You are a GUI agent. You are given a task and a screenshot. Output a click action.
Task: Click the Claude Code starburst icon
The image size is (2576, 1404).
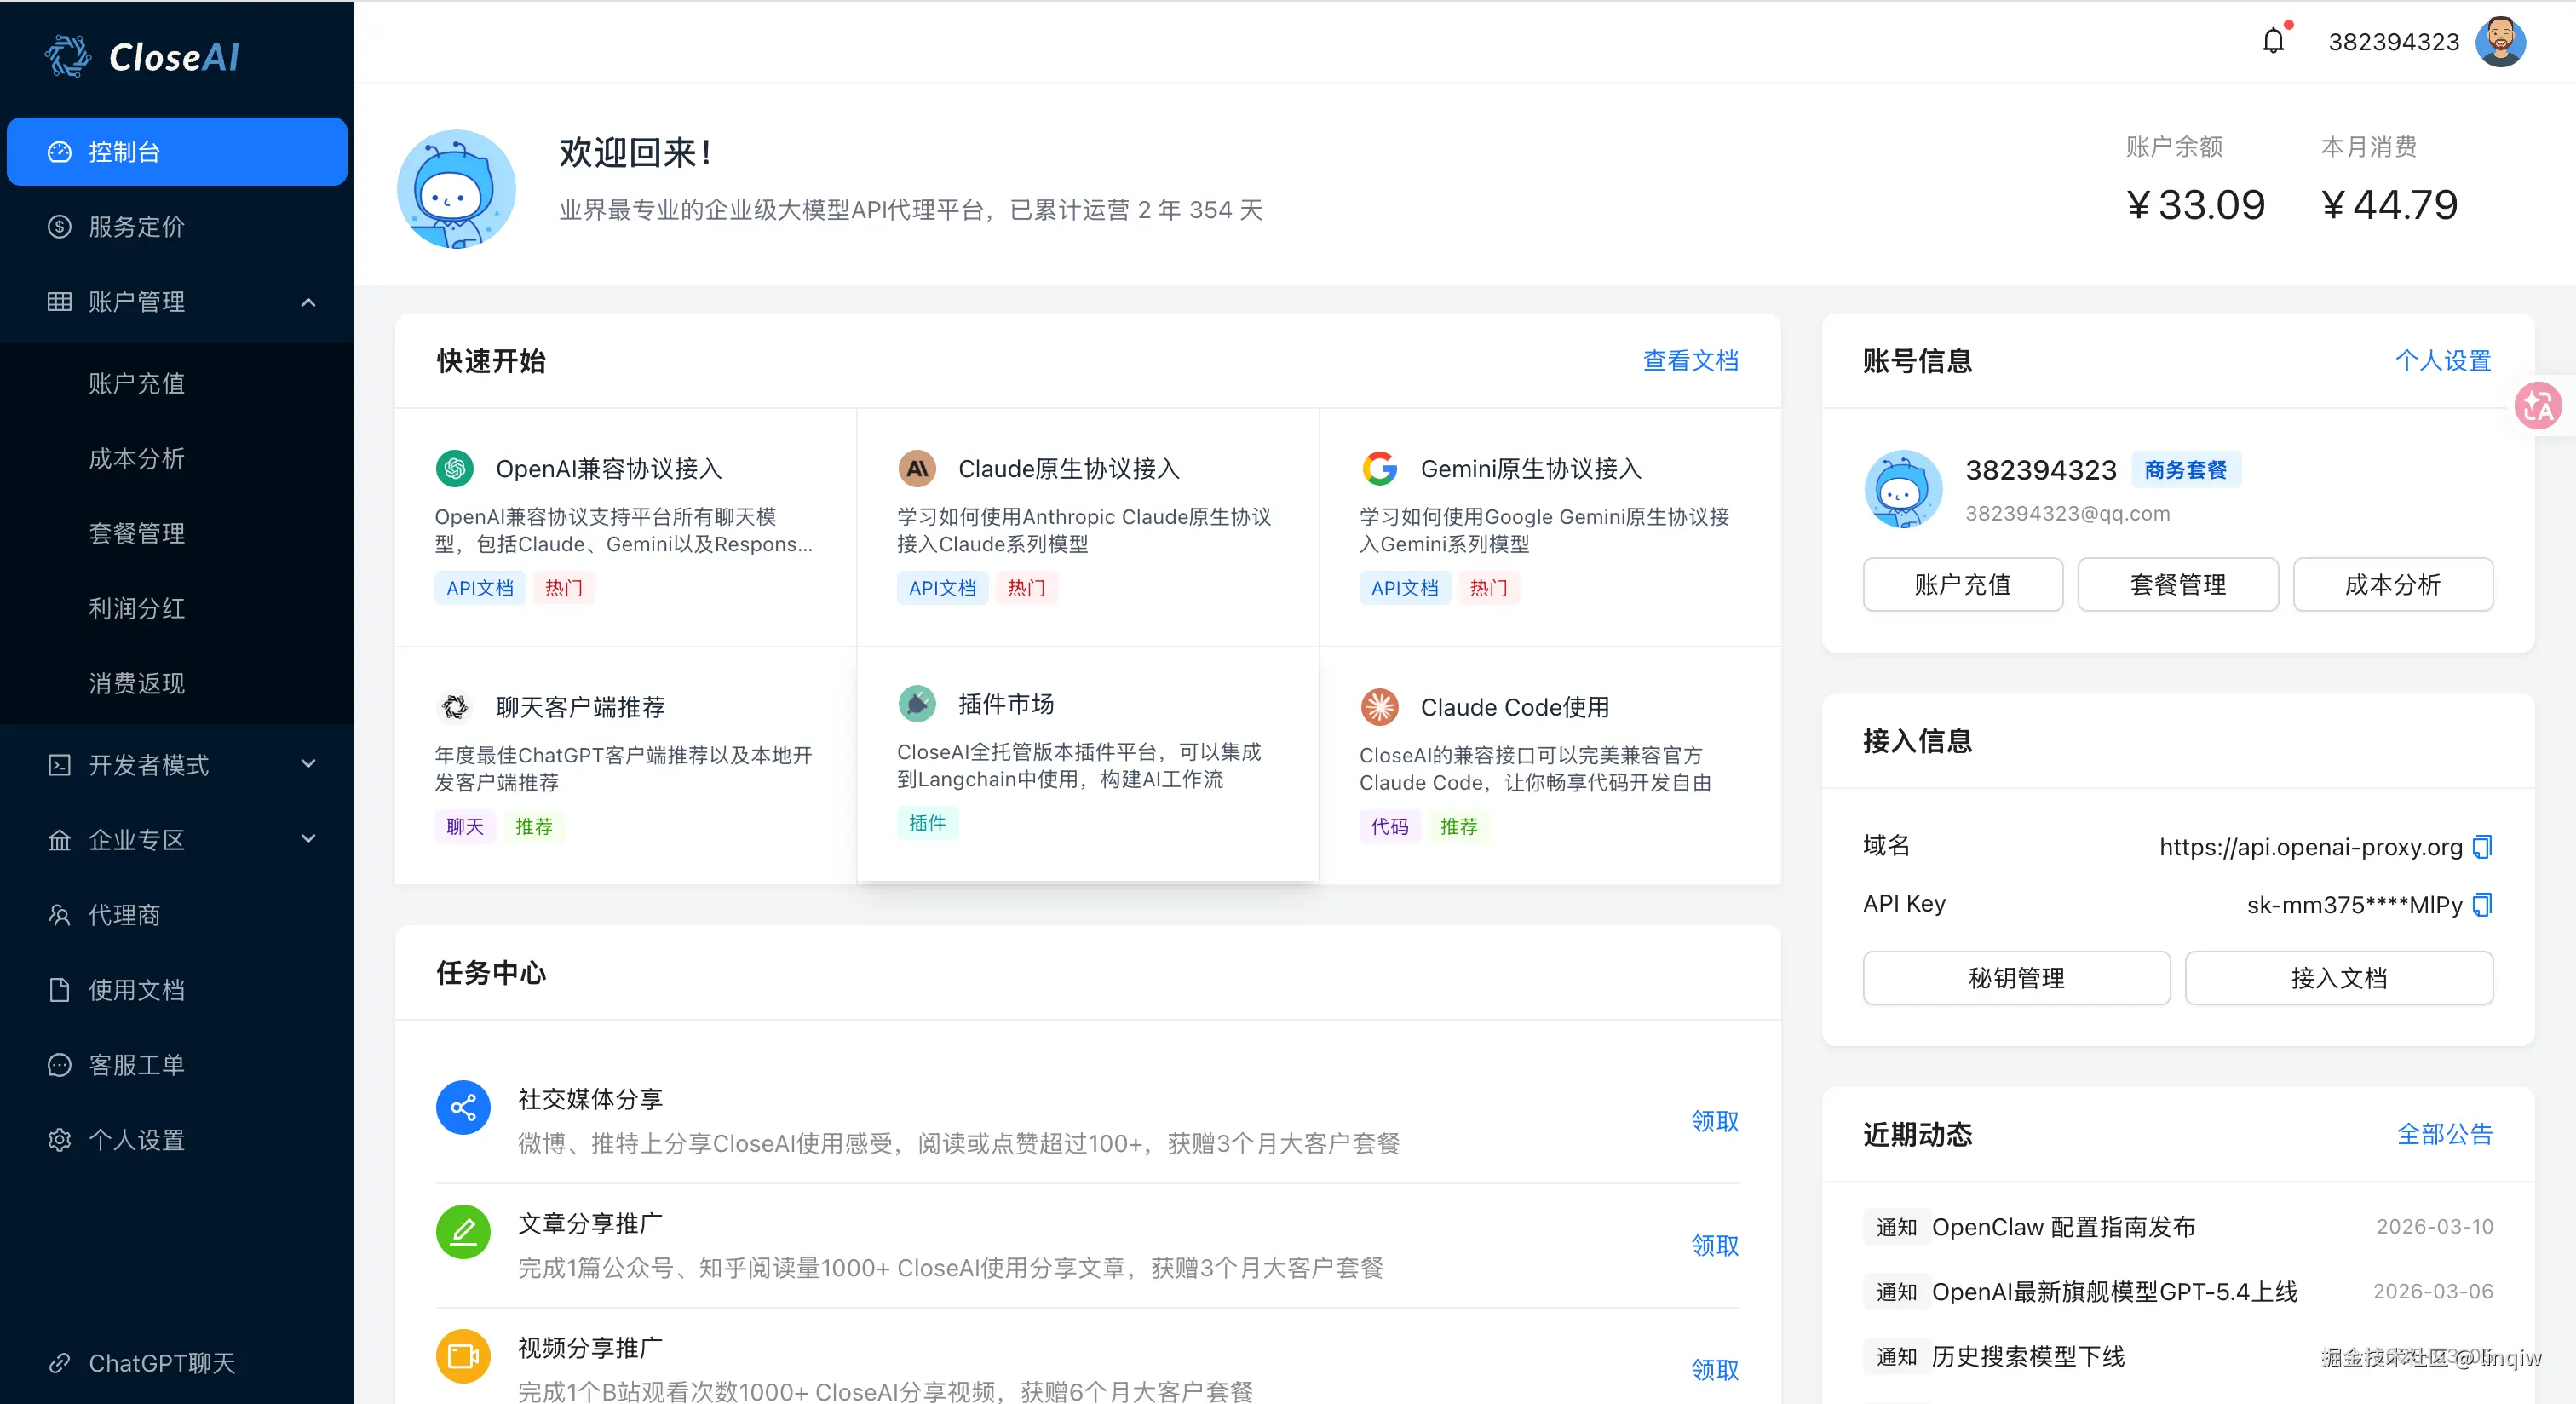point(1379,706)
